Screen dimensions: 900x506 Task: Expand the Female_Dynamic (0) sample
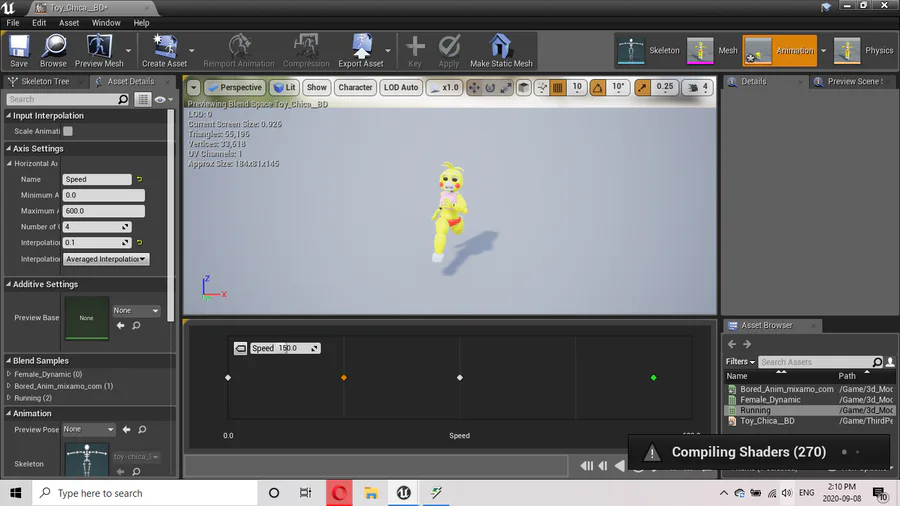(x=9, y=374)
